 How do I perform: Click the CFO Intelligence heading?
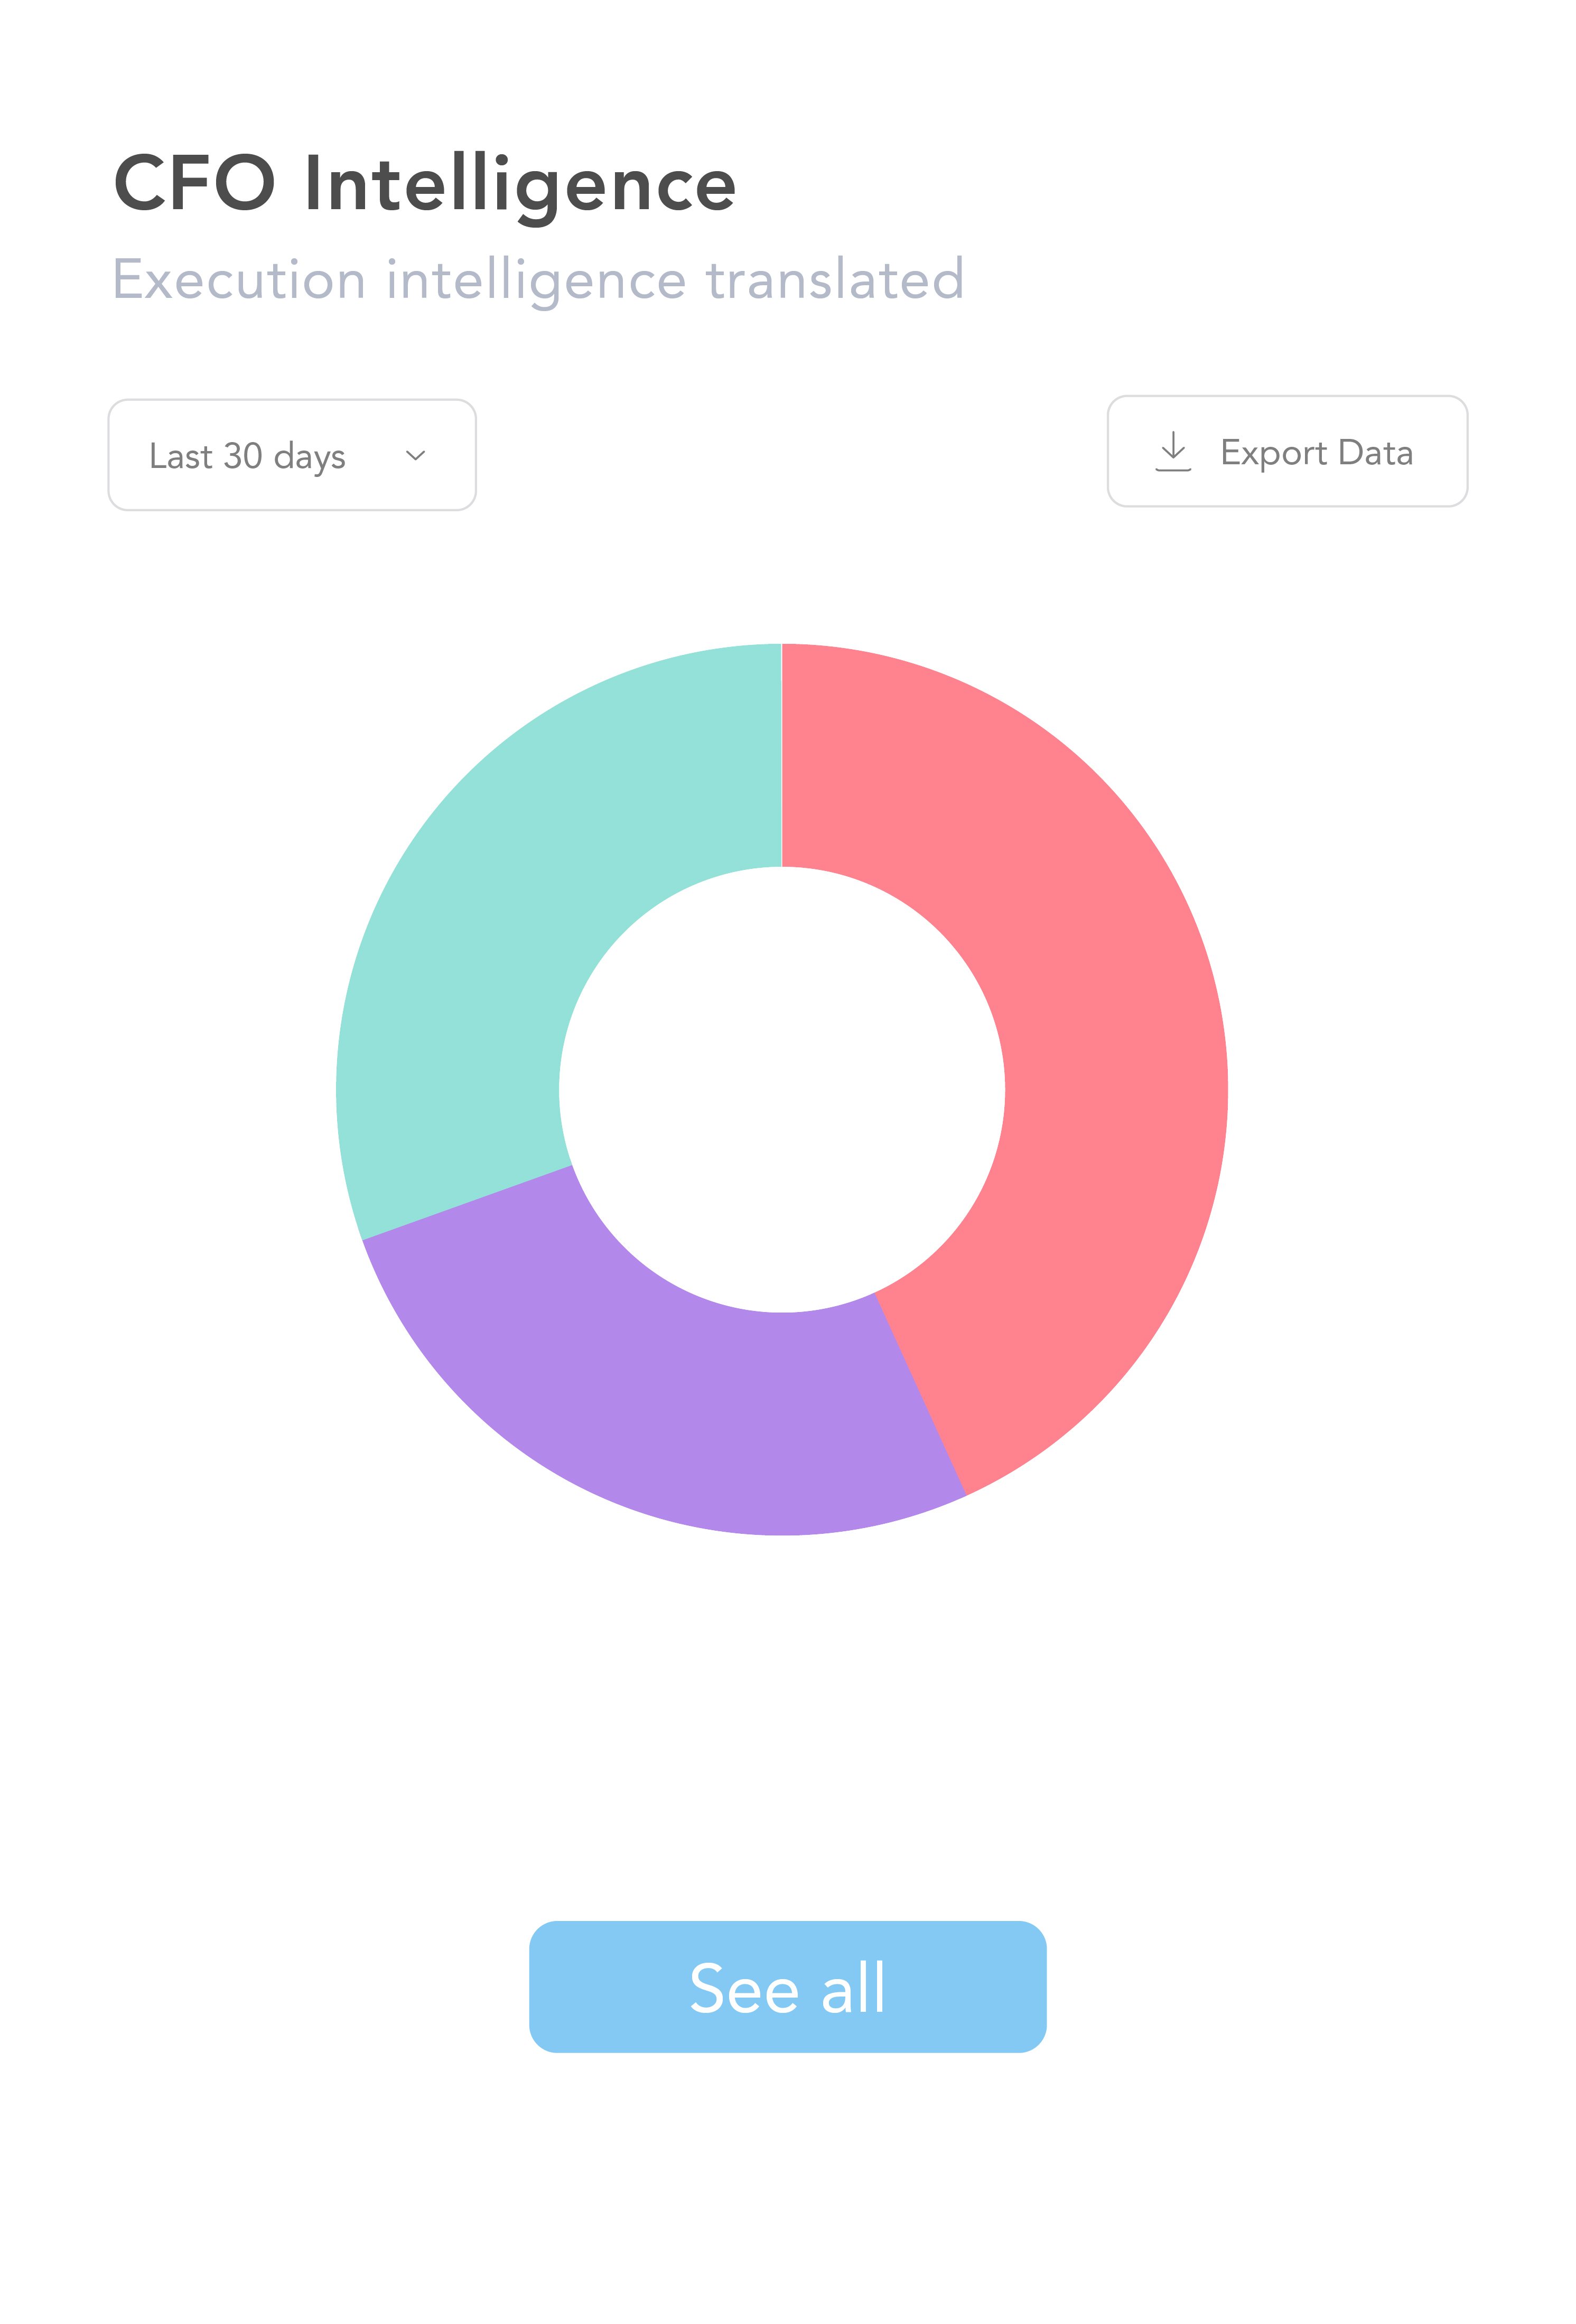424,184
